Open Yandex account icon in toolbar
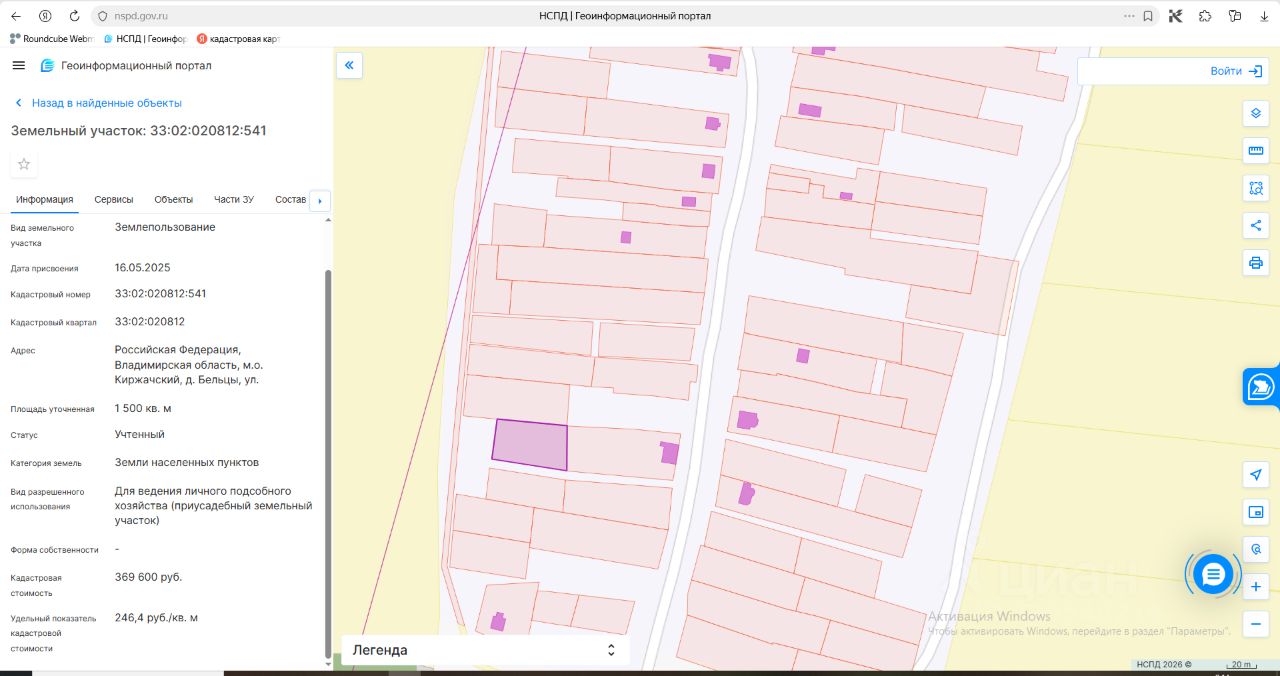 click(45, 16)
